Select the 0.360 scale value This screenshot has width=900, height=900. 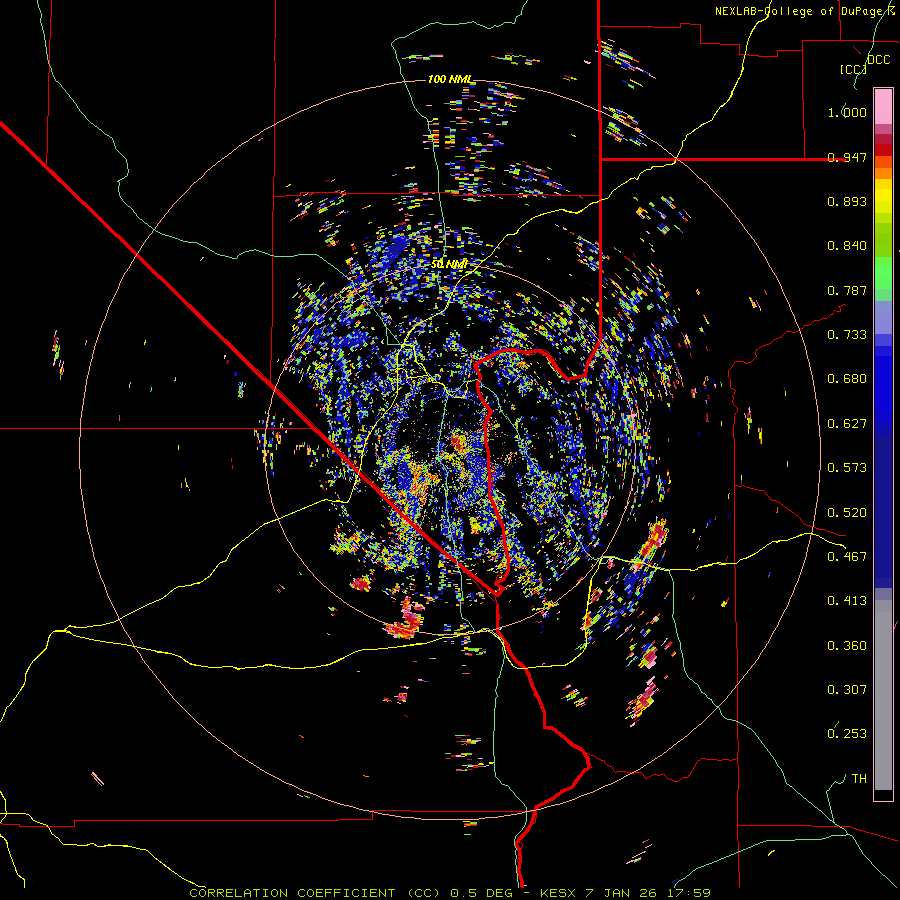[x=847, y=646]
